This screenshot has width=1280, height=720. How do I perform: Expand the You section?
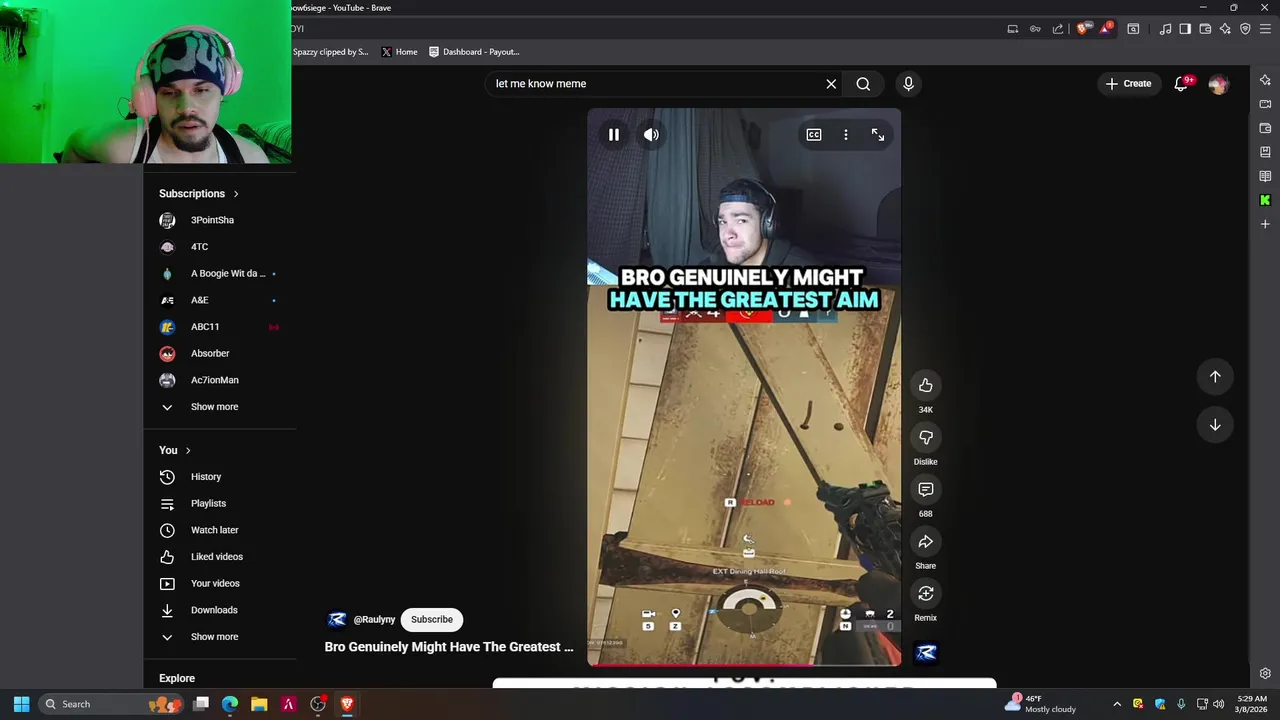[175, 450]
